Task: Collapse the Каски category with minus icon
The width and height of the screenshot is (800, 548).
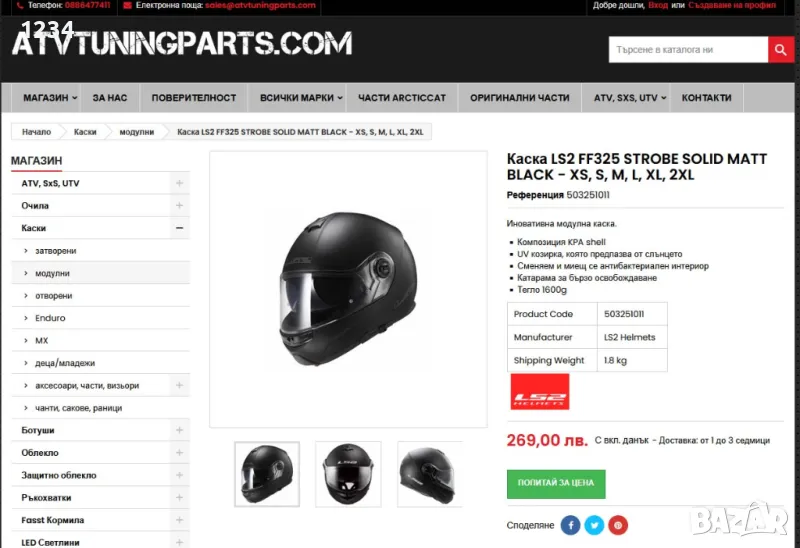Action: tap(179, 228)
